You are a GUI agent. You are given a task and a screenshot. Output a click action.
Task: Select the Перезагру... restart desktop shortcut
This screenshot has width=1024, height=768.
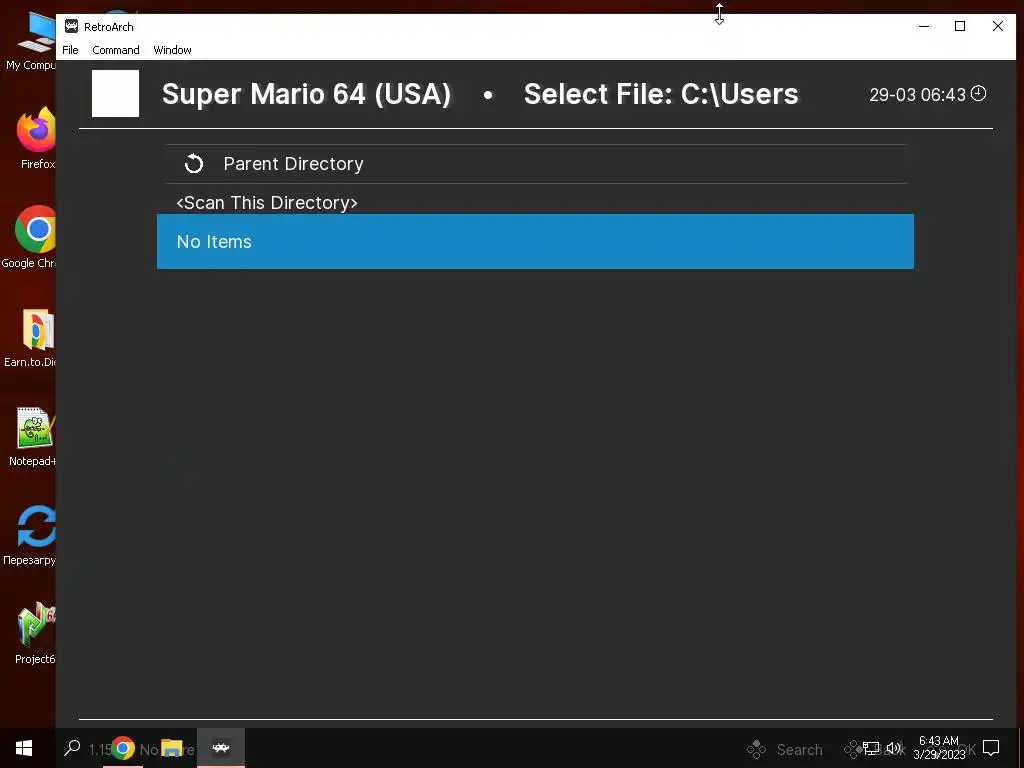click(x=30, y=536)
